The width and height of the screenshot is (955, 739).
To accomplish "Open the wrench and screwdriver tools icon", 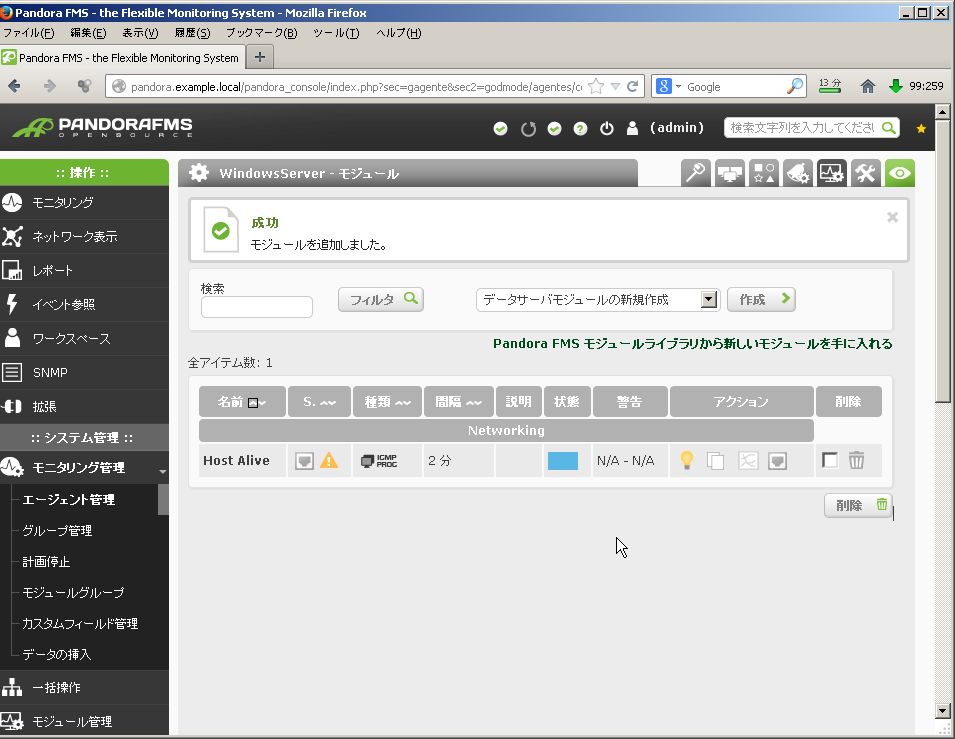I will coord(865,173).
